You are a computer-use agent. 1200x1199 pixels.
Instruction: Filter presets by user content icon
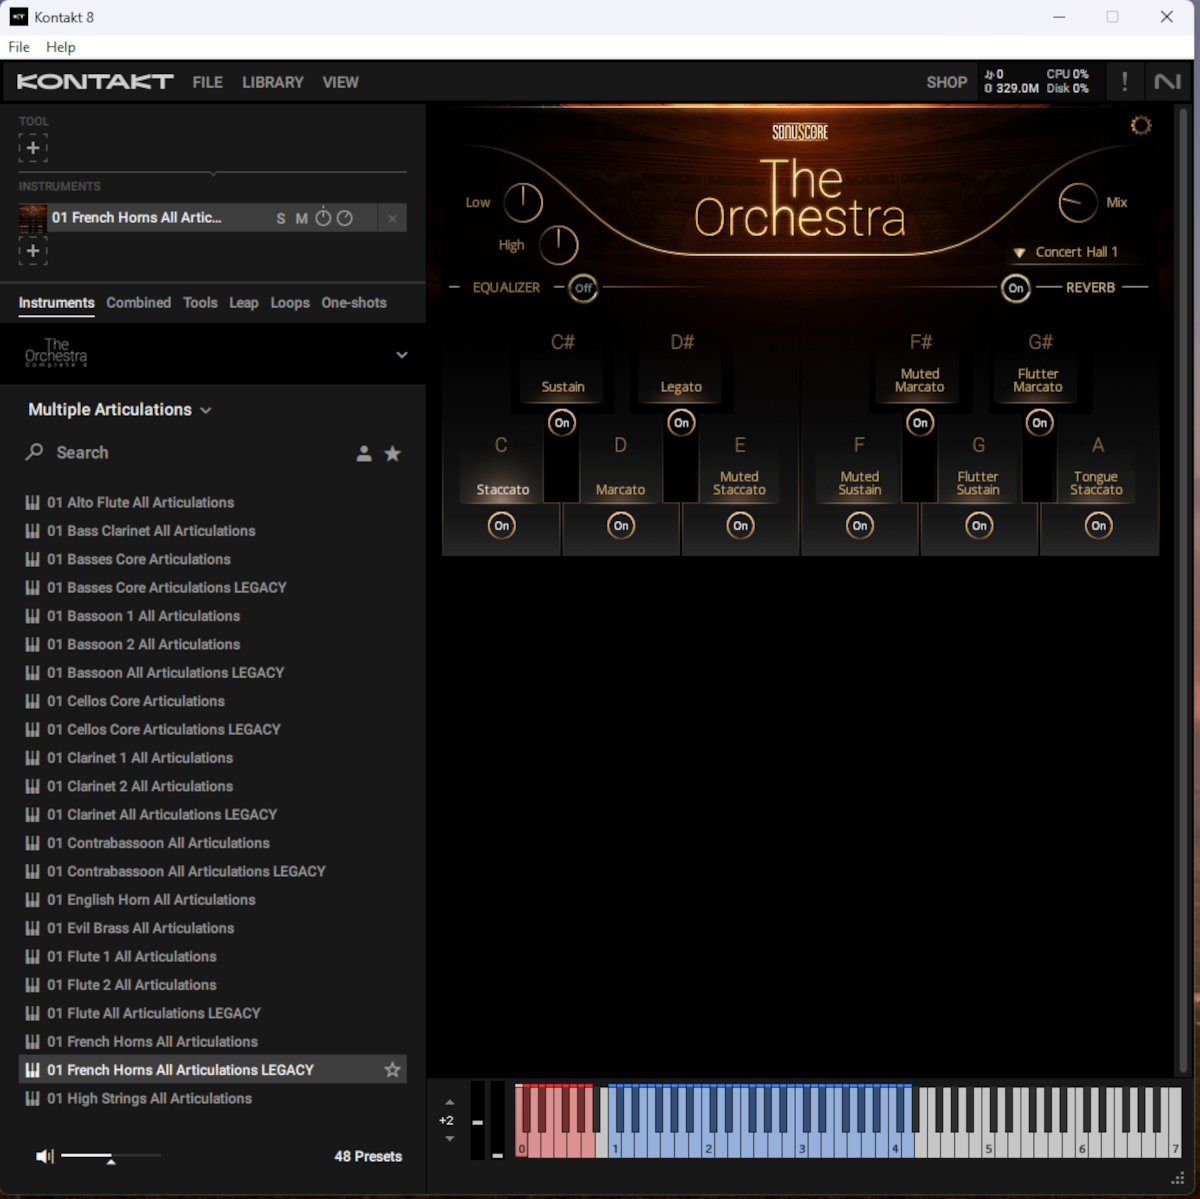pyautogui.click(x=364, y=454)
